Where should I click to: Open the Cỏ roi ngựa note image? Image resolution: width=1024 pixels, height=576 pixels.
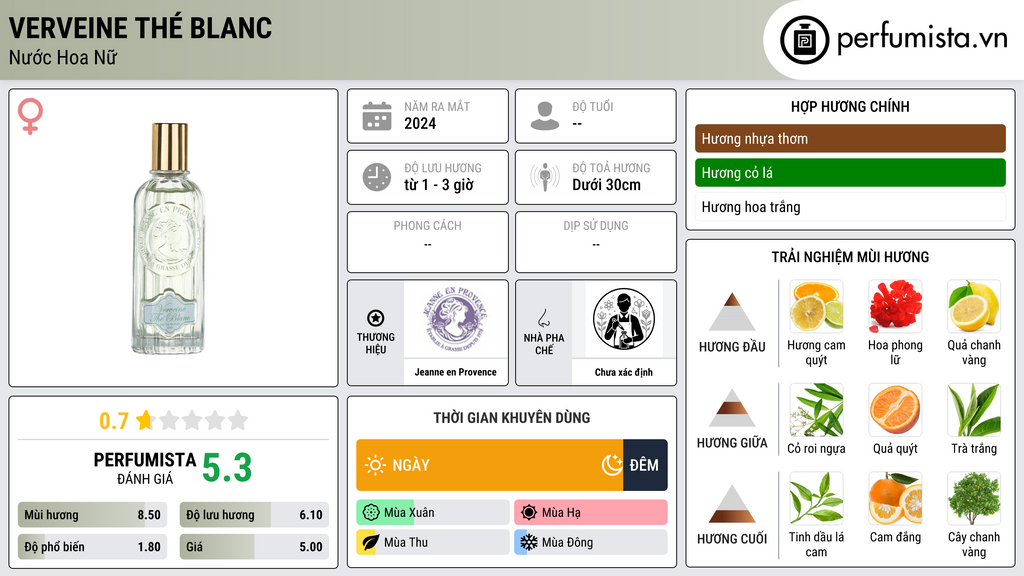816,409
